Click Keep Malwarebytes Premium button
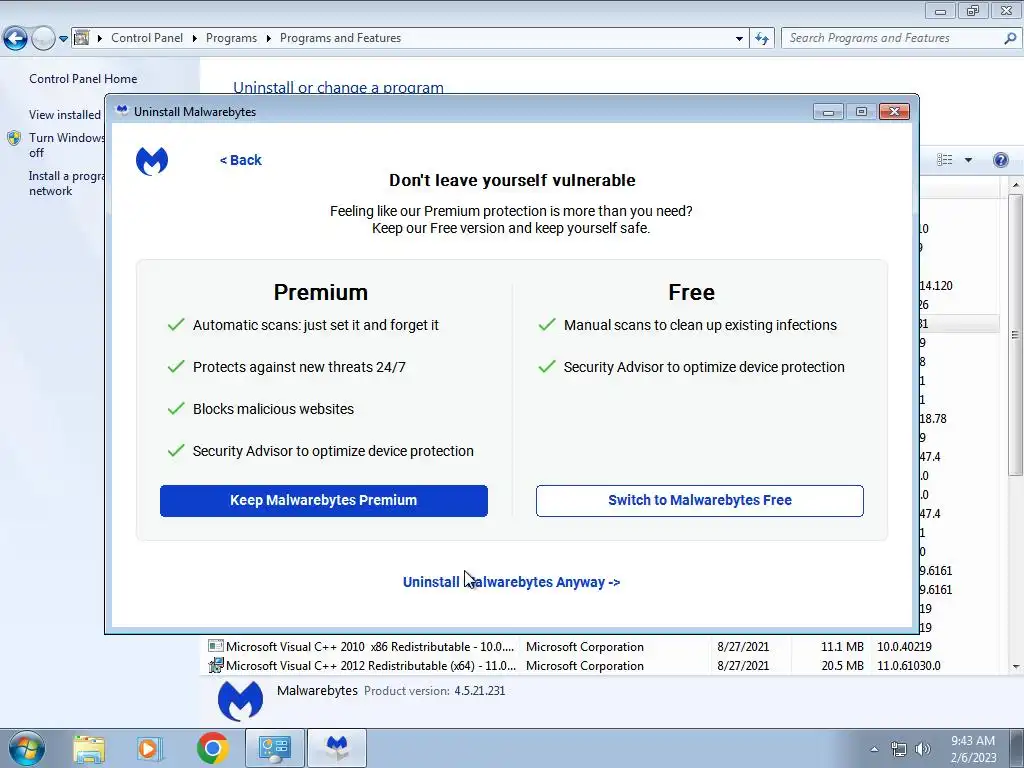 coord(323,500)
